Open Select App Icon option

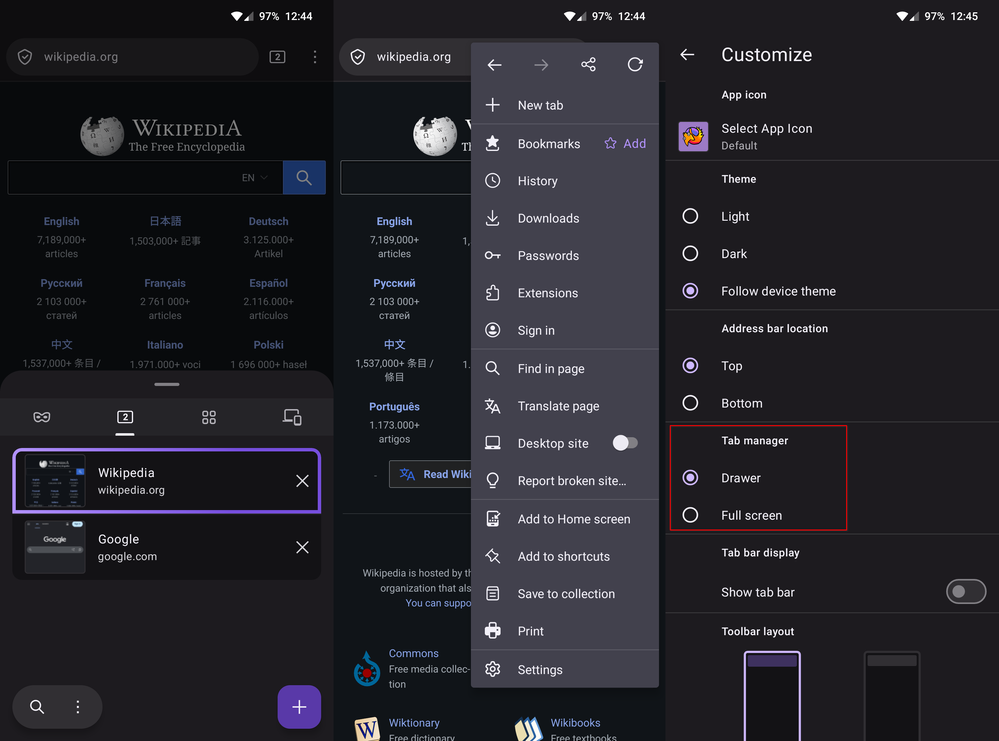click(x=832, y=136)
